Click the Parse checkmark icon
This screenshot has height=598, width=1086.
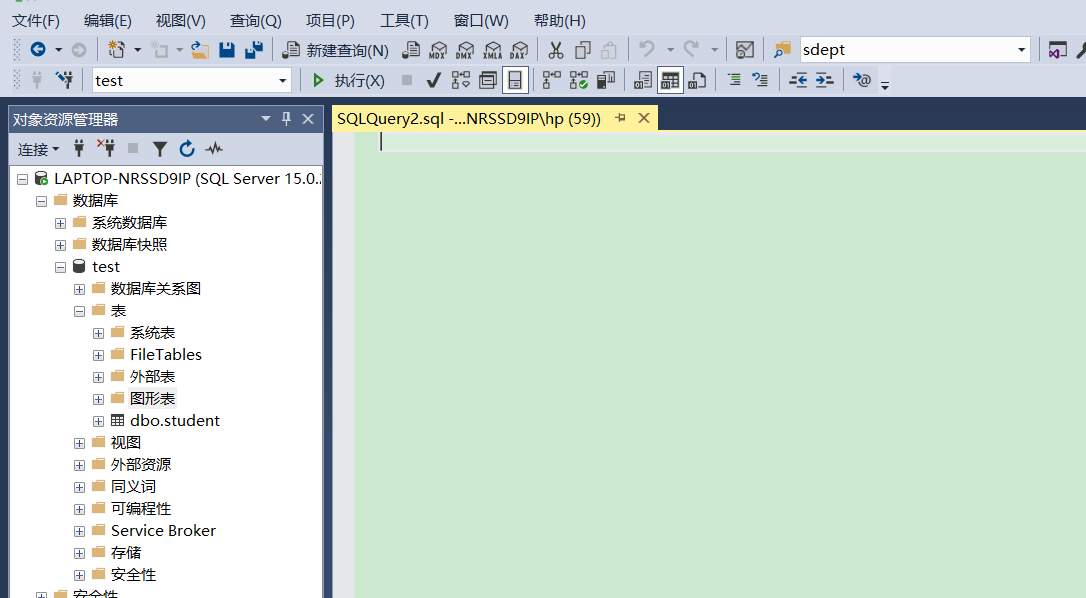point(434,80)
